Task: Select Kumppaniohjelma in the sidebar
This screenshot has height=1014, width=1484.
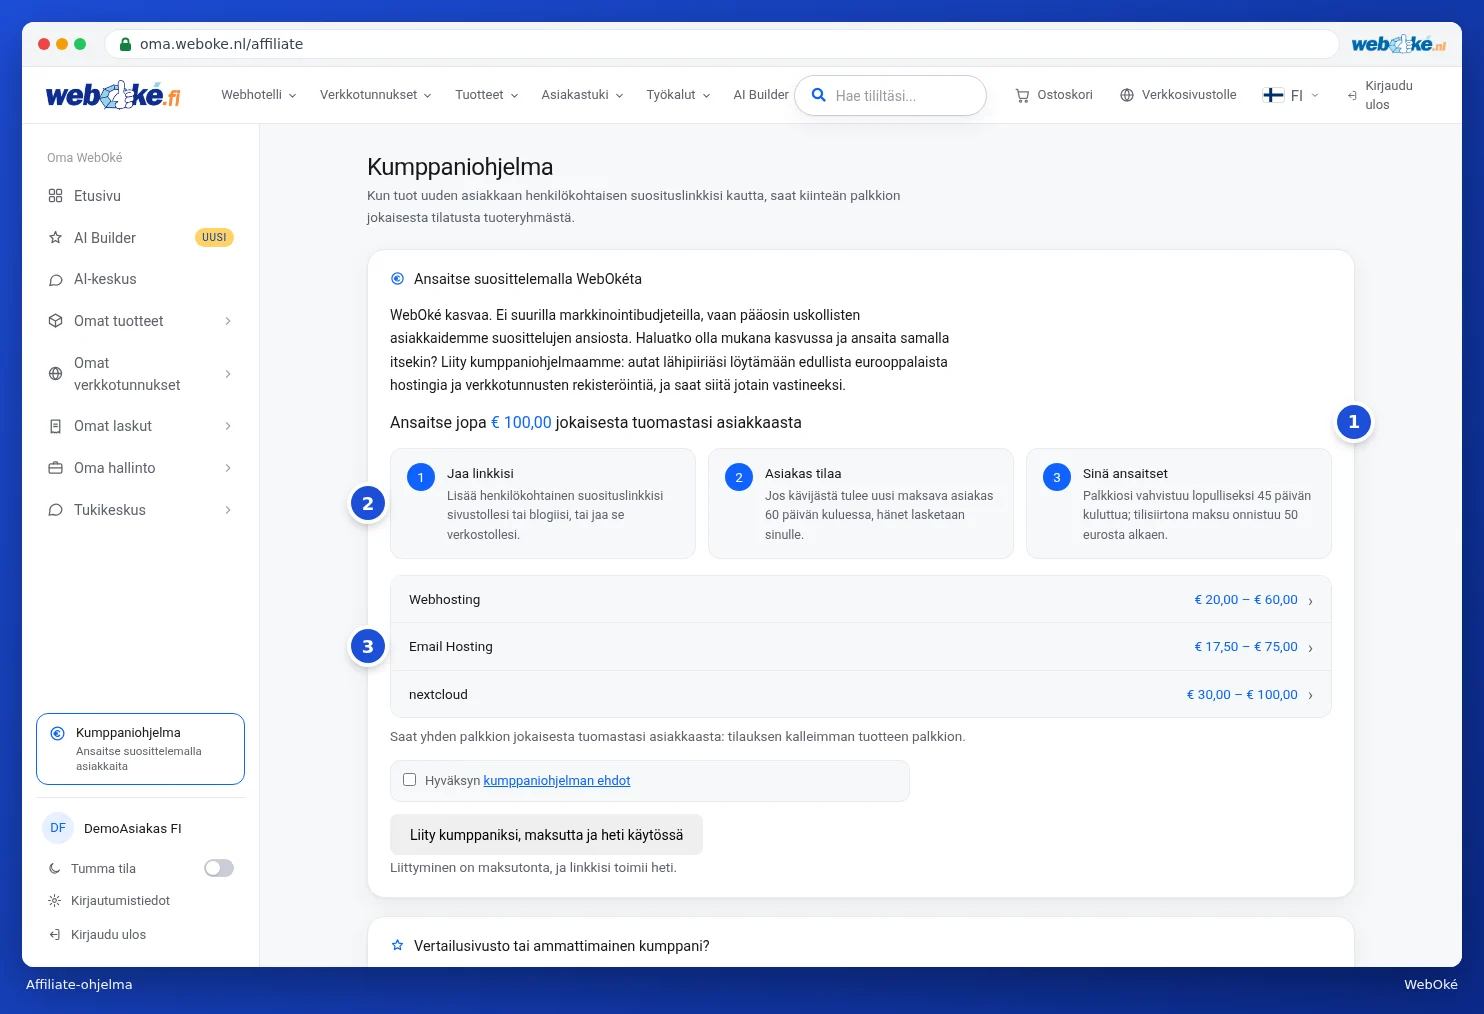Action: click(140, 749)
